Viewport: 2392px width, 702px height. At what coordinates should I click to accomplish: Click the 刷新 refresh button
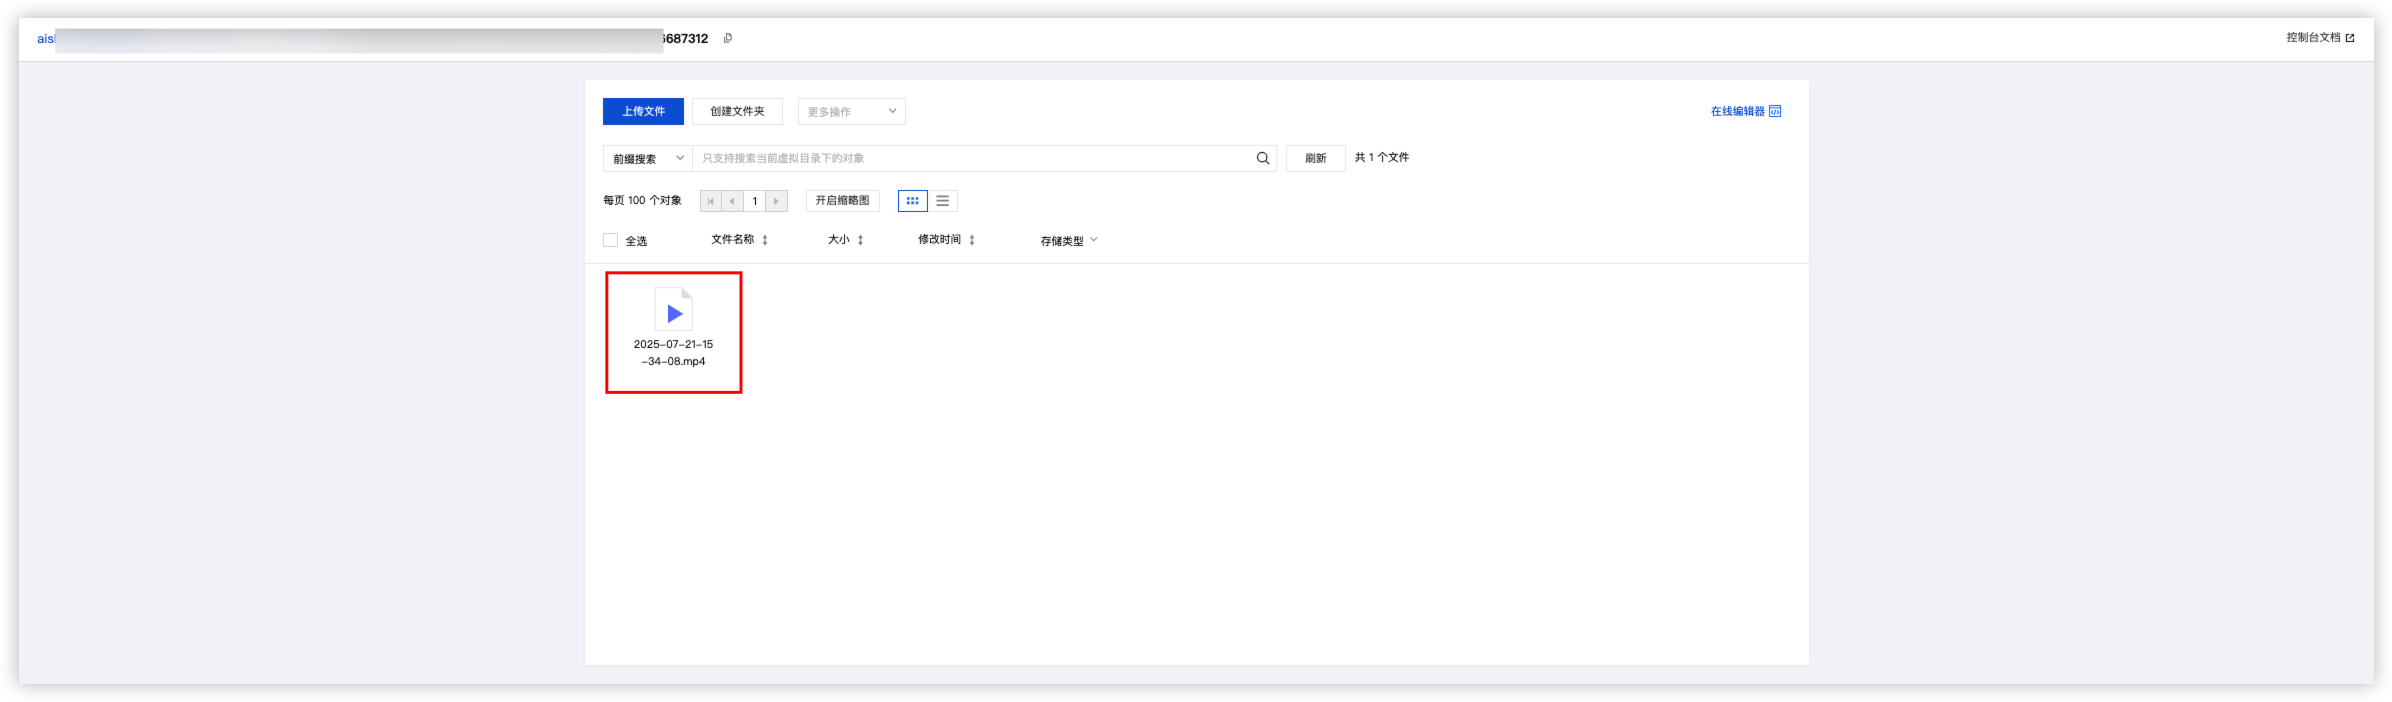pyautogui.click(x=1315, y=158)
